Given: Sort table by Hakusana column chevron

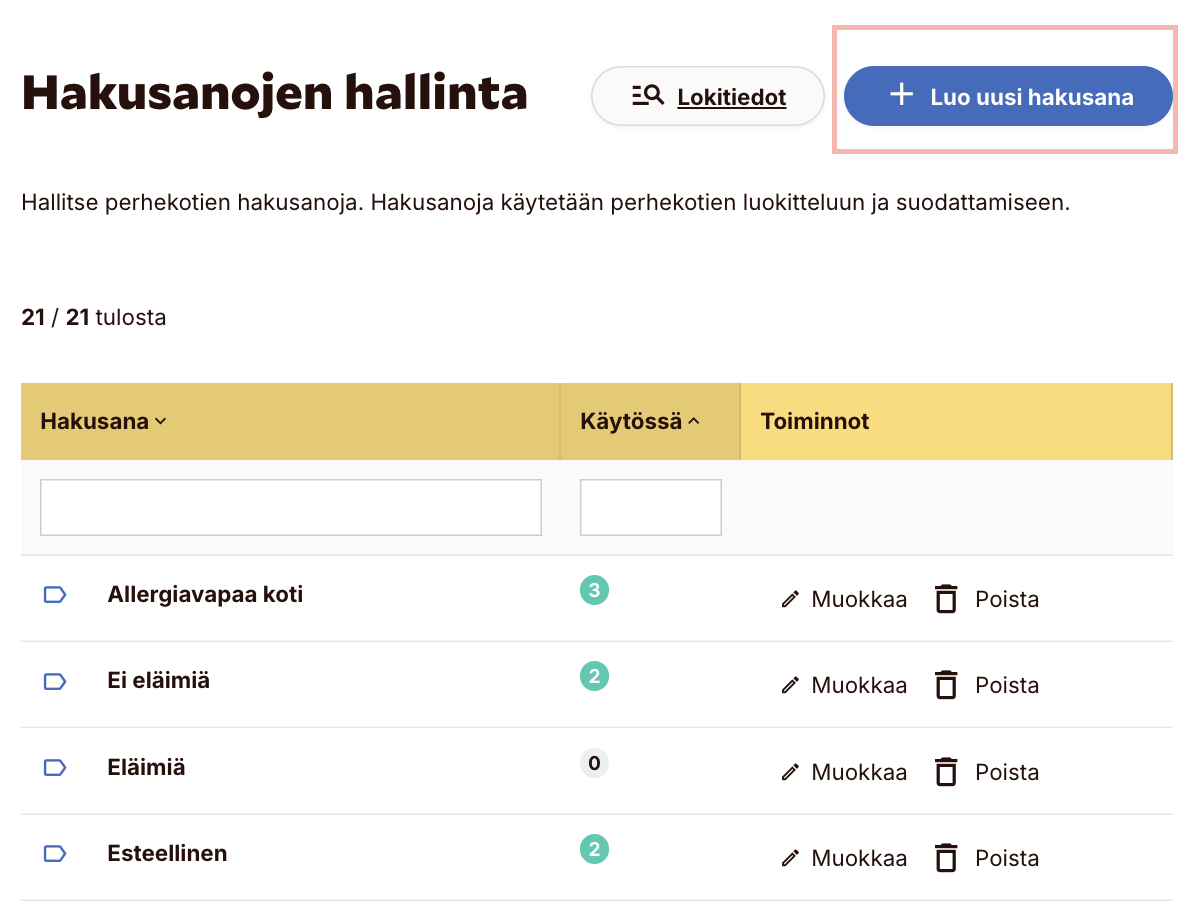Looking at the screenshot, I should 161,422.
